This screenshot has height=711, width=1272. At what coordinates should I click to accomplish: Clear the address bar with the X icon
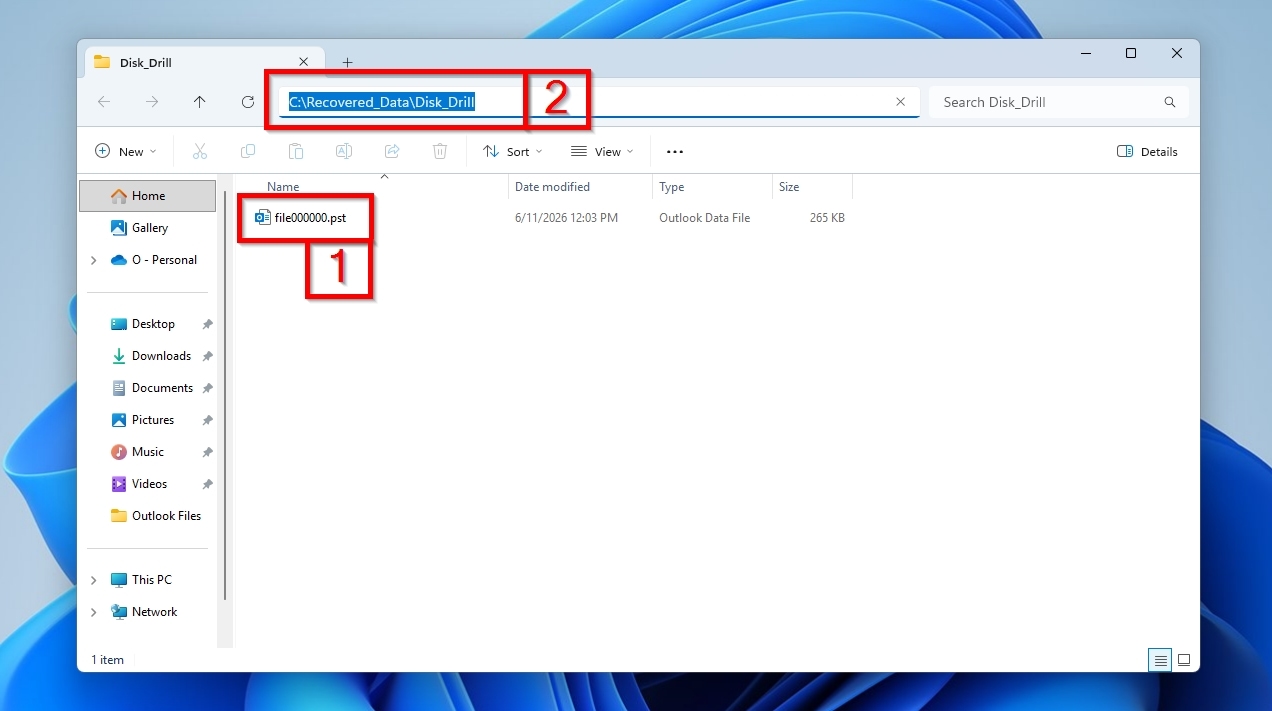[900, 102]
